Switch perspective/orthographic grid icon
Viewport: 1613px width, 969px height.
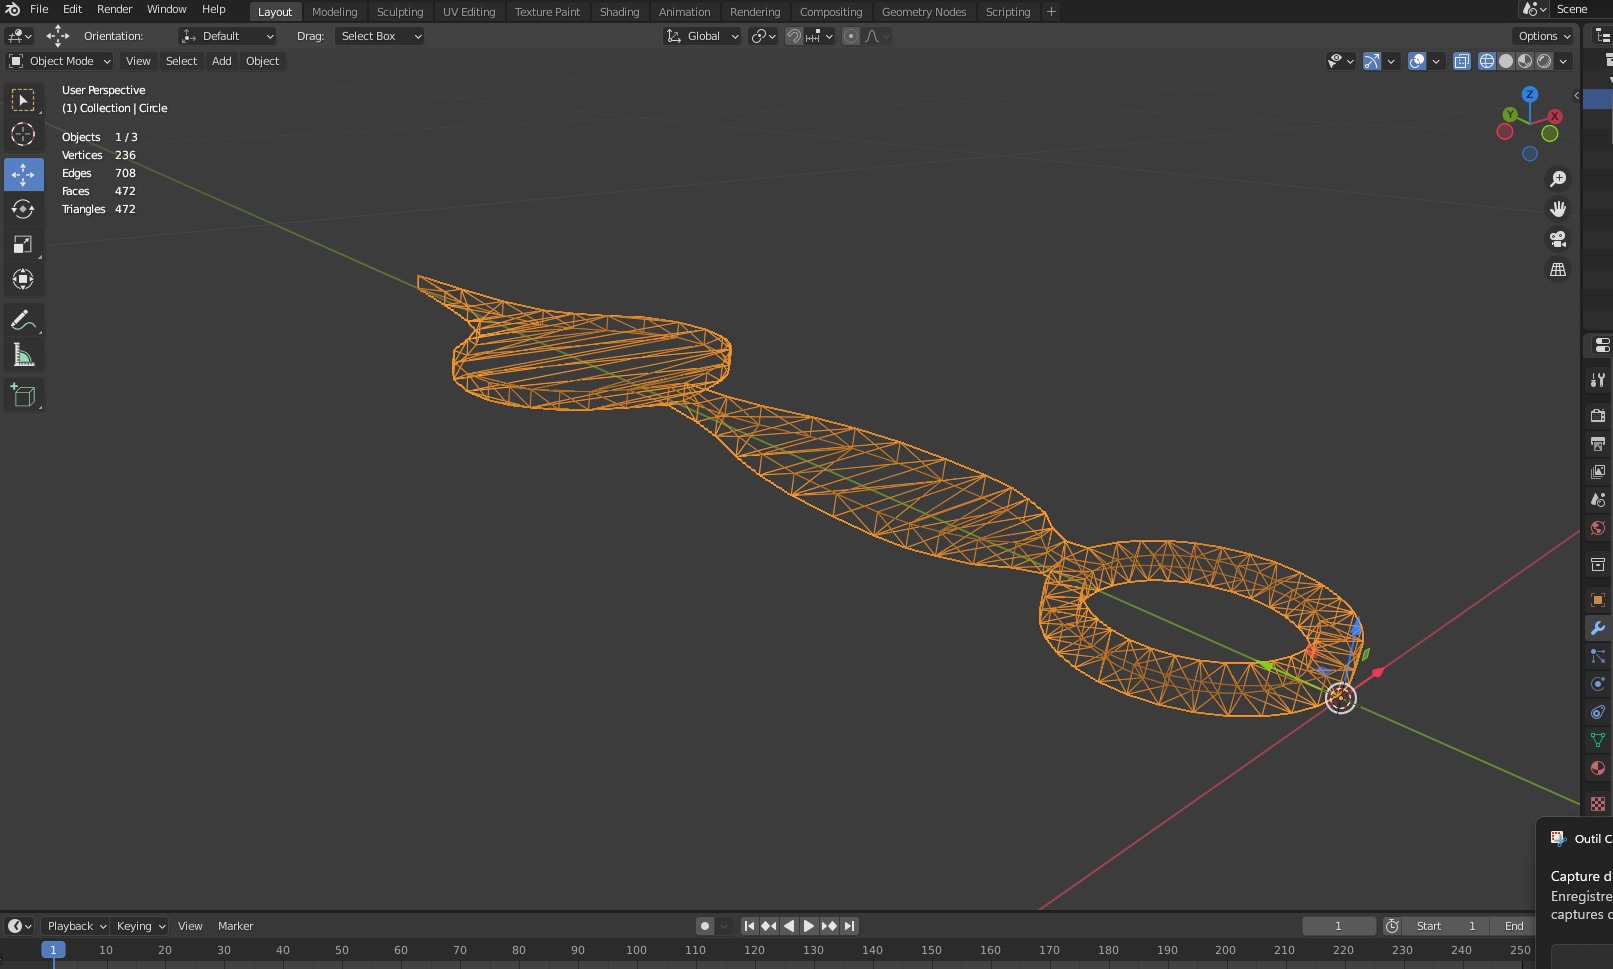click(x=1558, y=270)
